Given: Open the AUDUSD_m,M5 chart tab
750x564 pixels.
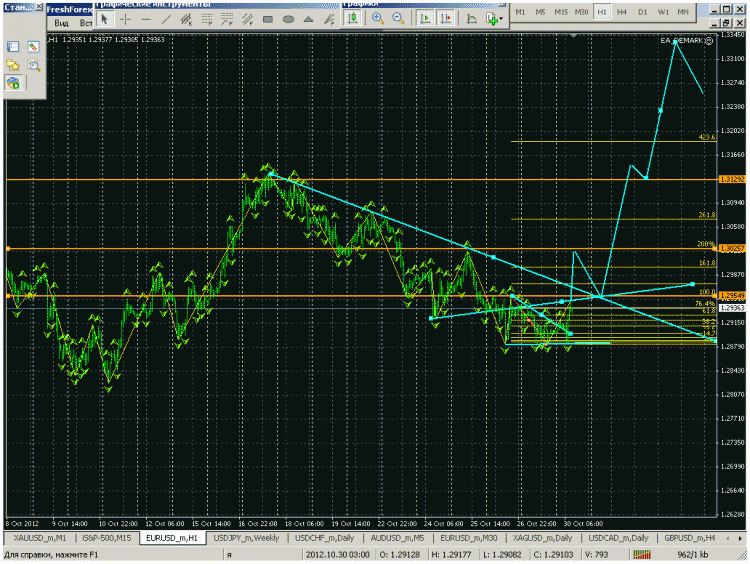Looking at the screenshot, I should [x=397, y=538].
